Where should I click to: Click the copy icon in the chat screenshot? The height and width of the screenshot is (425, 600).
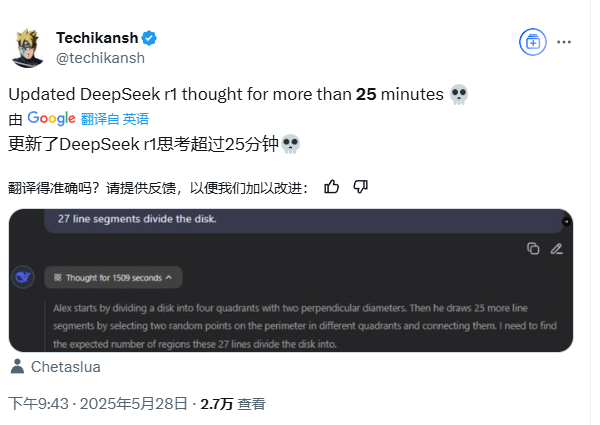coord(533,248)
